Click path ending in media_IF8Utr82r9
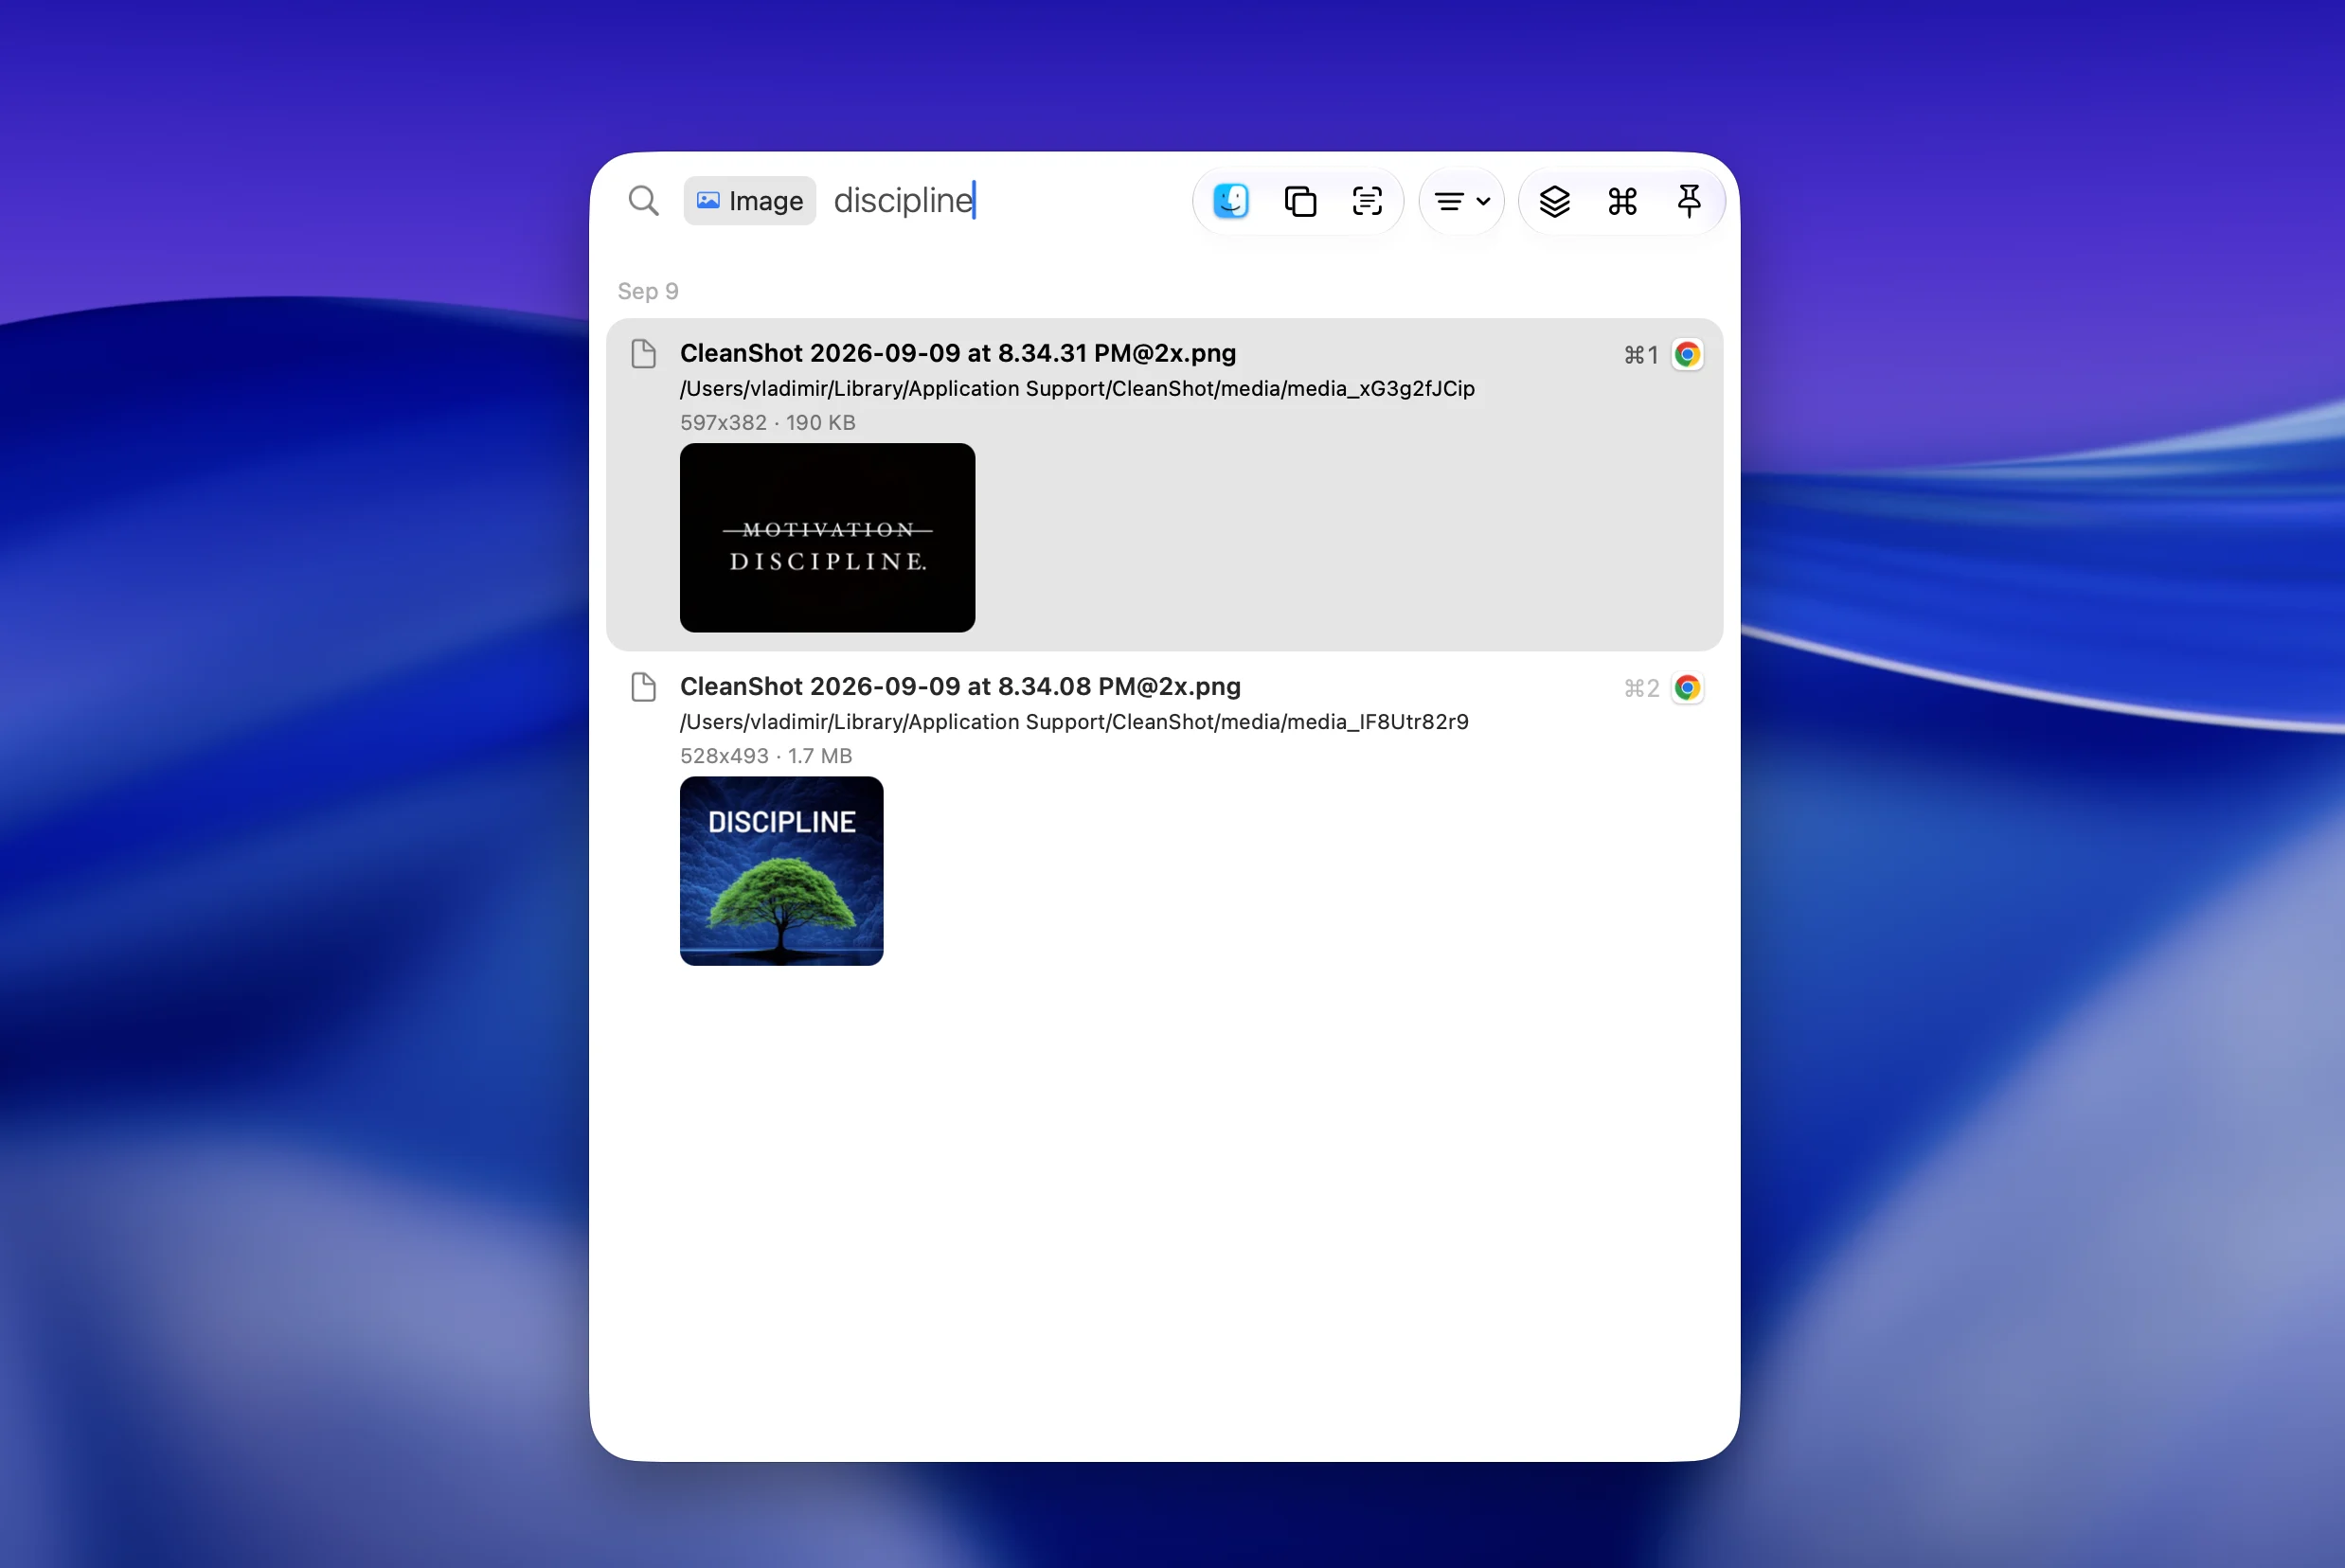Viewport: 2345px width, 1568px height. click(x=1074, y=721)
